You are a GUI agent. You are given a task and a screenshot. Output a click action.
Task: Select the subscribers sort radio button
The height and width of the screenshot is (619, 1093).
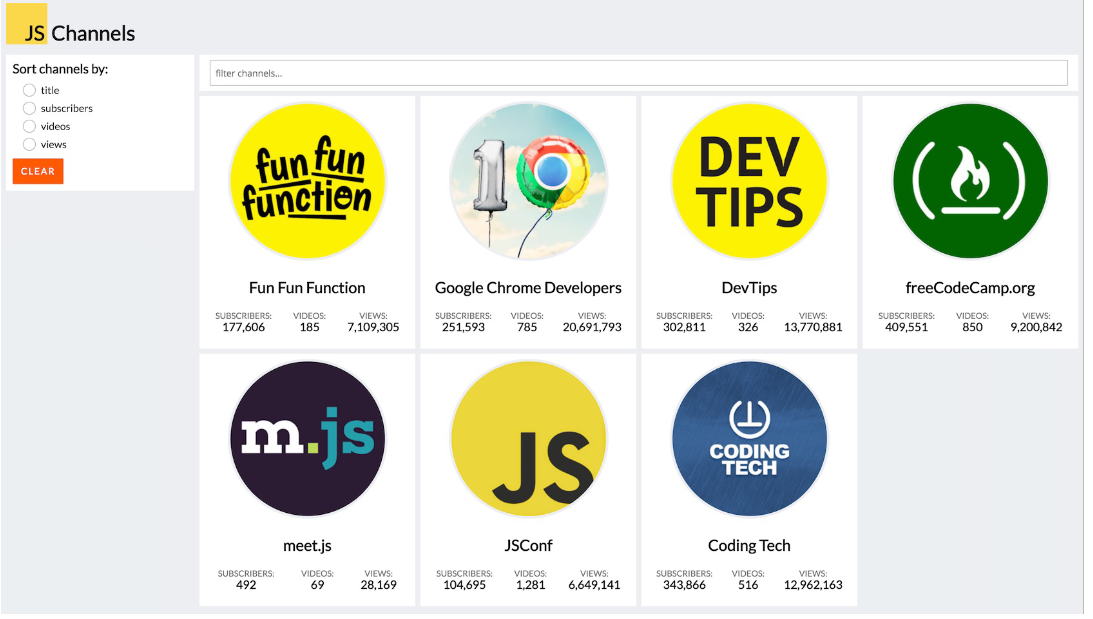coord(29,108)
